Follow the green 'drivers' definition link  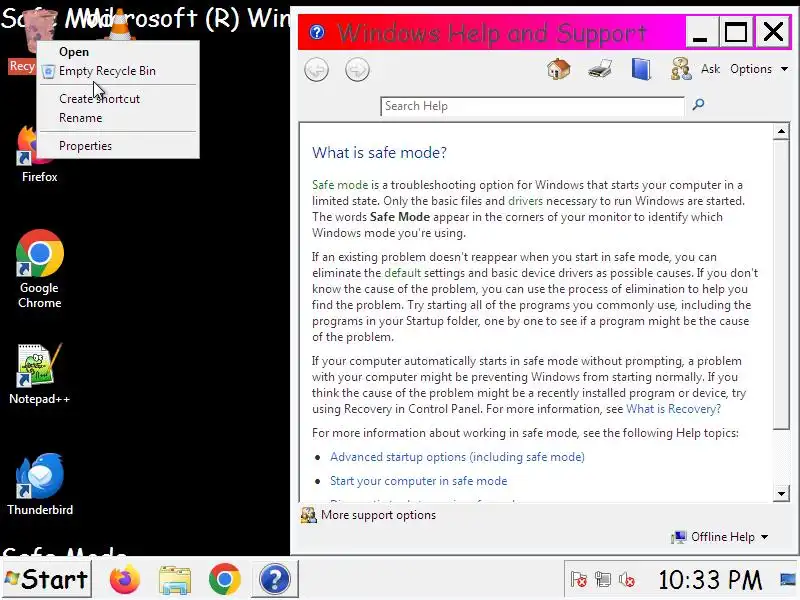[x=526, y=201]
